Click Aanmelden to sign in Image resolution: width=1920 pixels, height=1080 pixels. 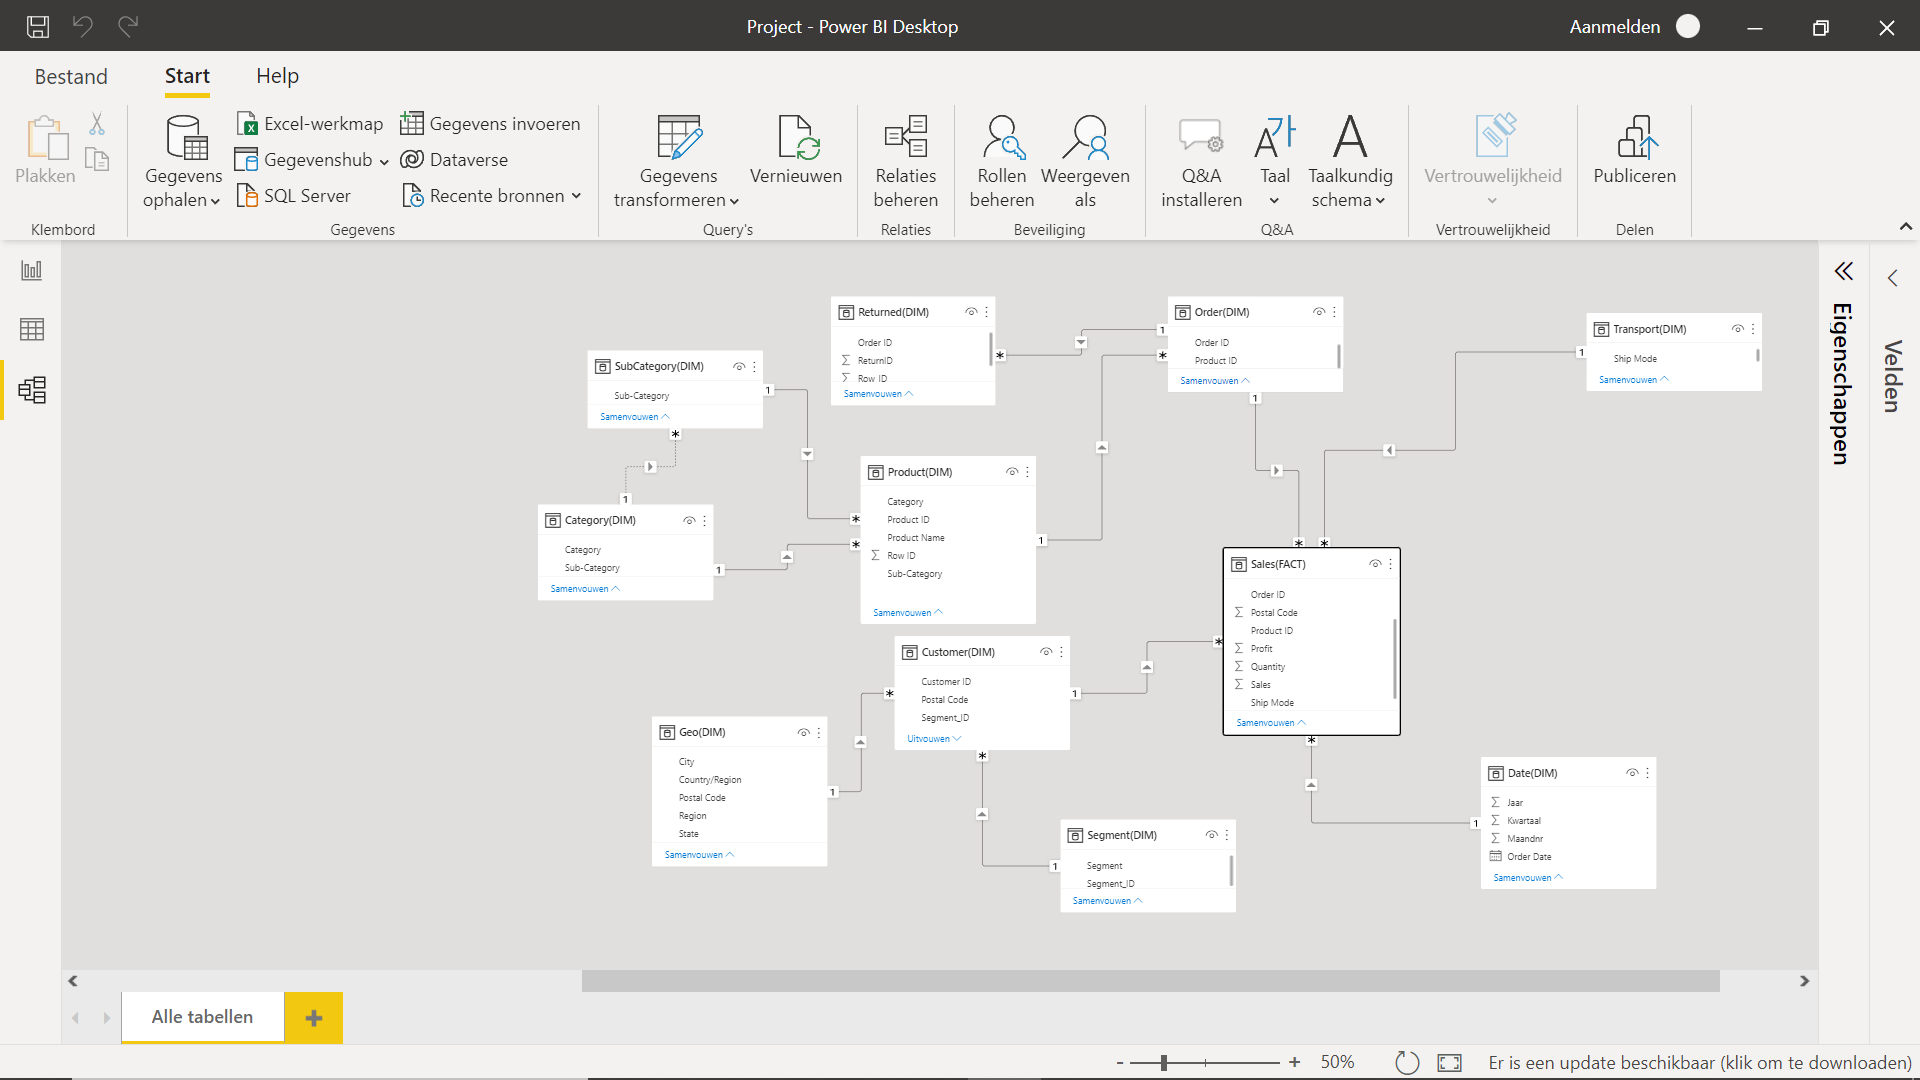click(1614, 27)
